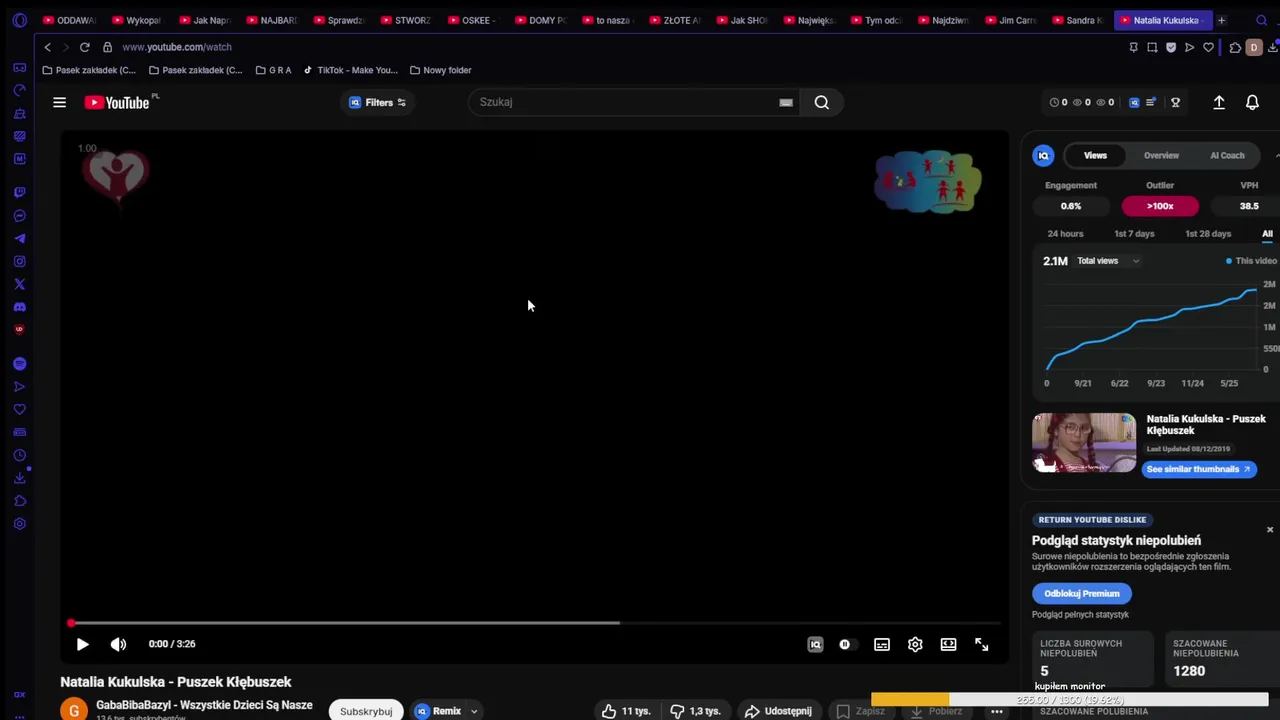The width and height of the screenshot is (1280, 720).
Task: Click the Puszek Kłębuszek thumbnail in vidIQ panel
Action: pos(1084,442)
